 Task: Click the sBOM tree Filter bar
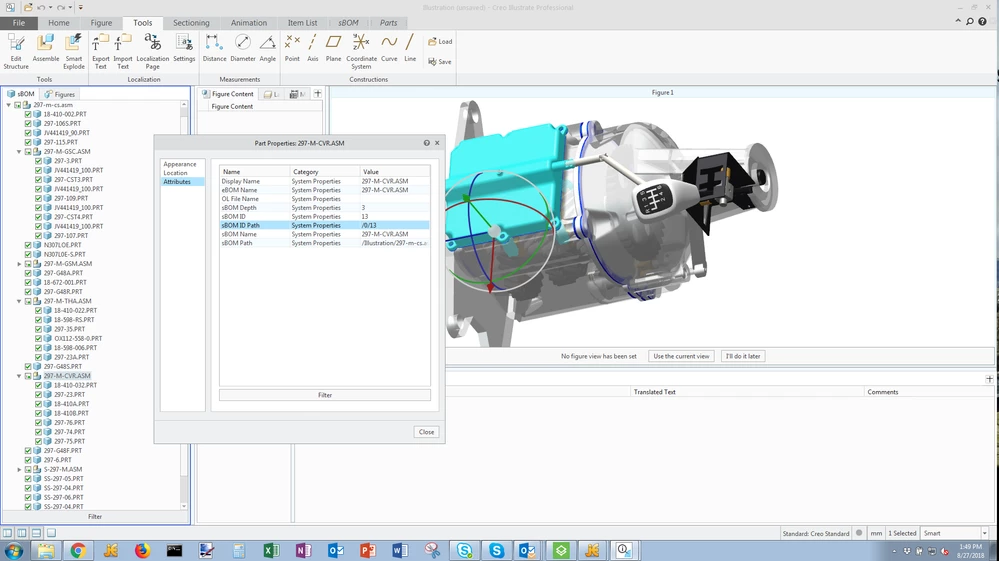click(x=95, y=516)
